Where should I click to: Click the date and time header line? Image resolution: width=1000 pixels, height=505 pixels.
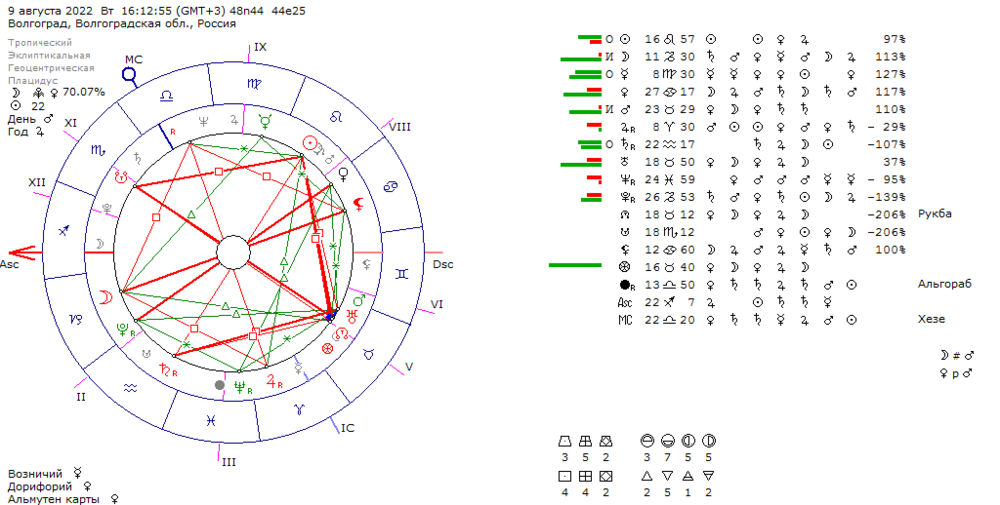point(157,11)
